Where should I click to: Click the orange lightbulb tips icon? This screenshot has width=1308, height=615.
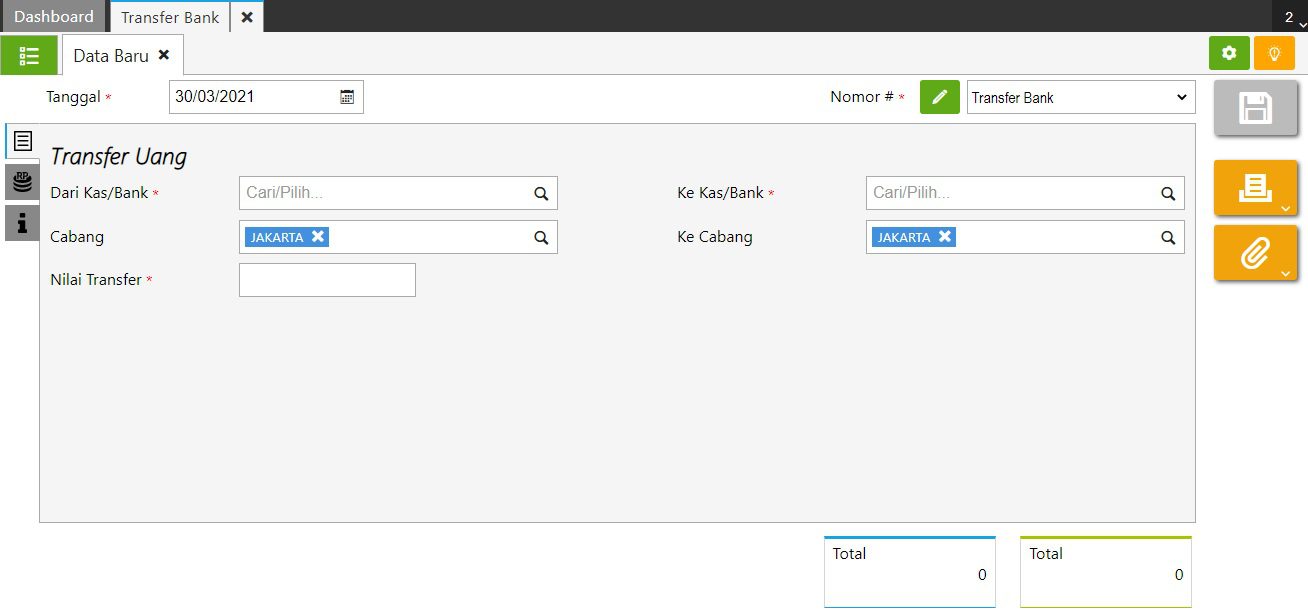click(1274, 54)
